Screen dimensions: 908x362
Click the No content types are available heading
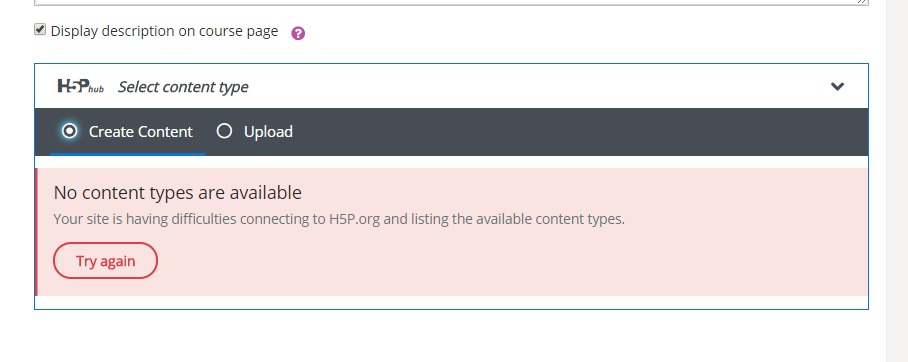(x=178, y=193)
